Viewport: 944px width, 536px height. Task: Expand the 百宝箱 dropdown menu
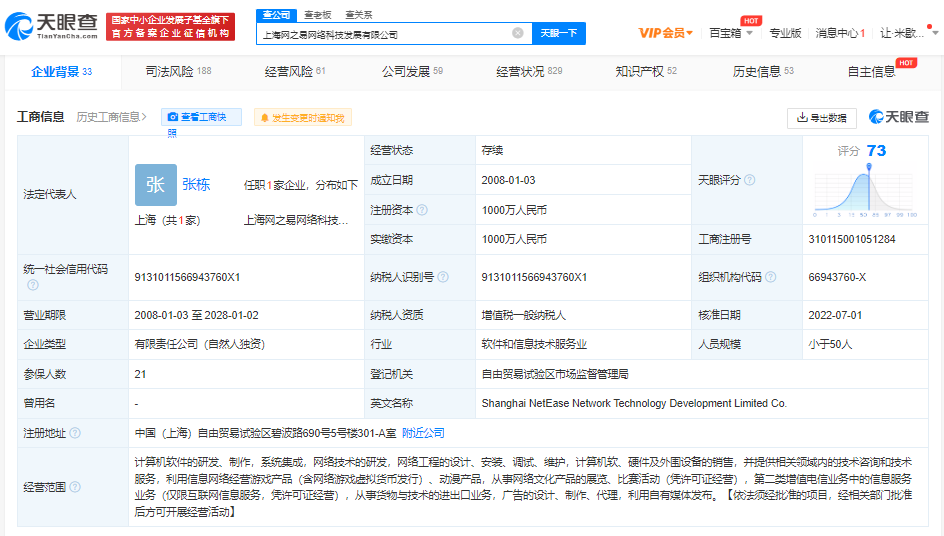click(x=730, y=33)
